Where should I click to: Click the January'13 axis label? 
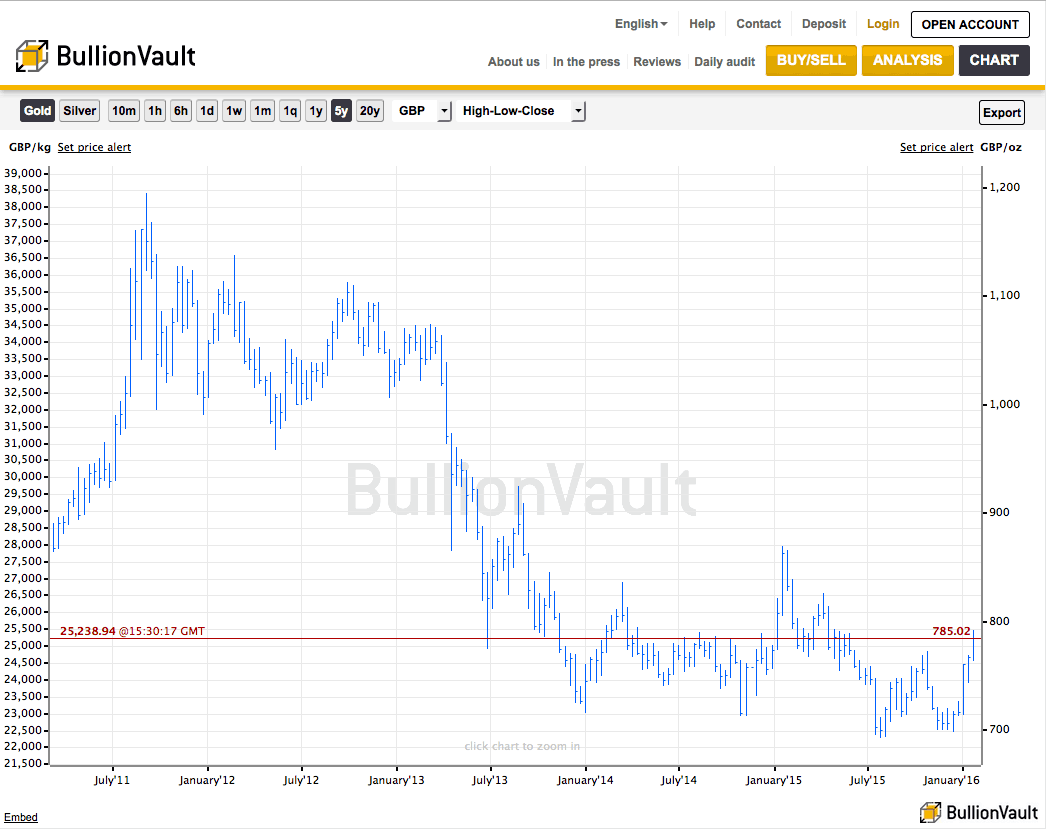point(396,780)
